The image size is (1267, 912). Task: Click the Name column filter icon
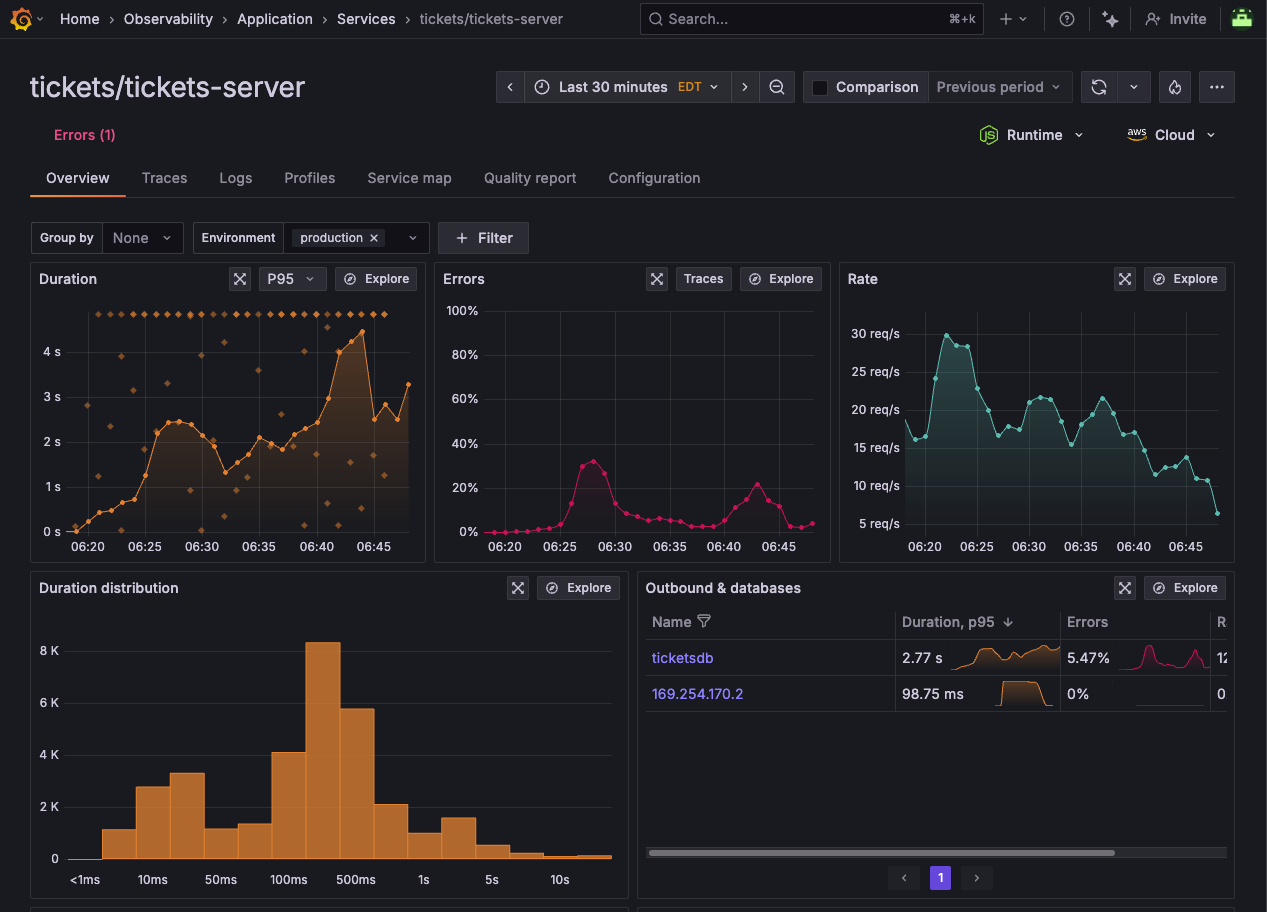[x=704, y=622]
